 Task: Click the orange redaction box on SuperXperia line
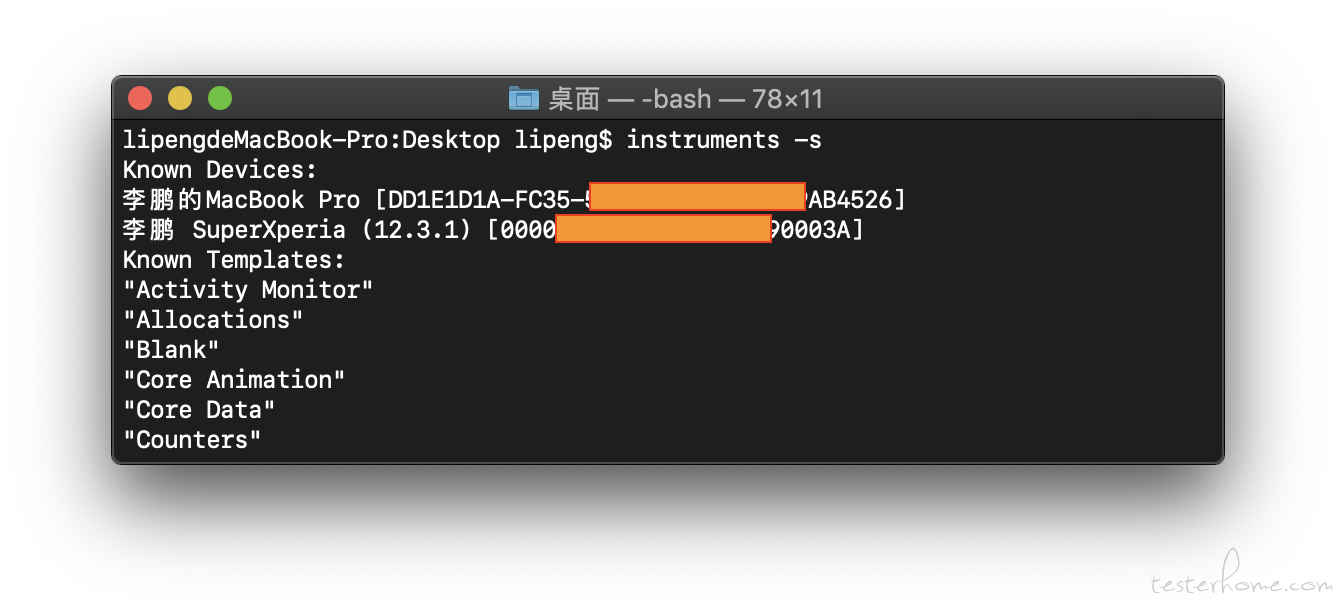pyautogui.click(x=663, y=229)
